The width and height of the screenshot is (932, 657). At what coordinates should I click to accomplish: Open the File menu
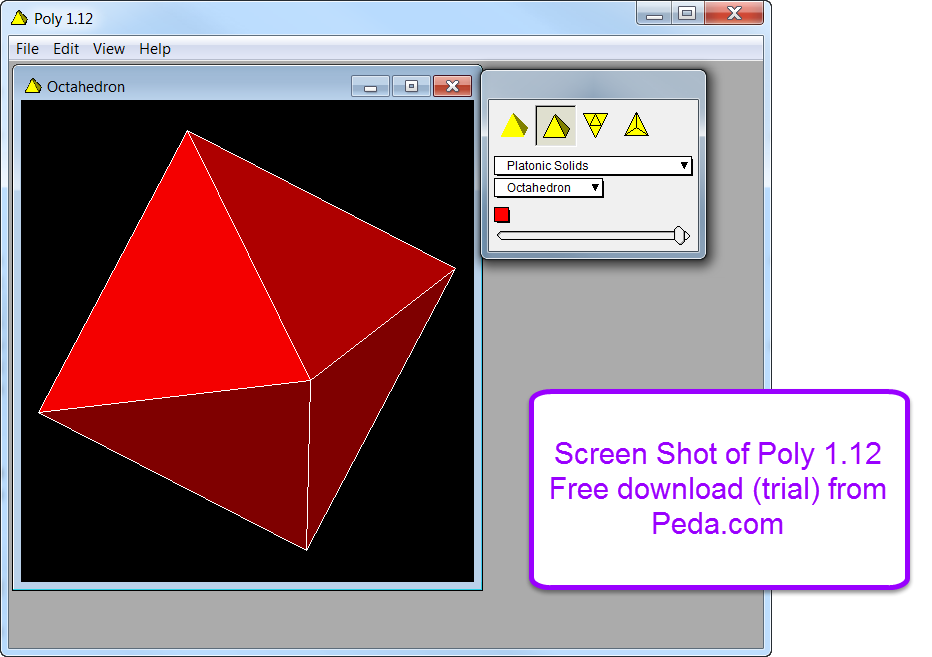point(27,49)
